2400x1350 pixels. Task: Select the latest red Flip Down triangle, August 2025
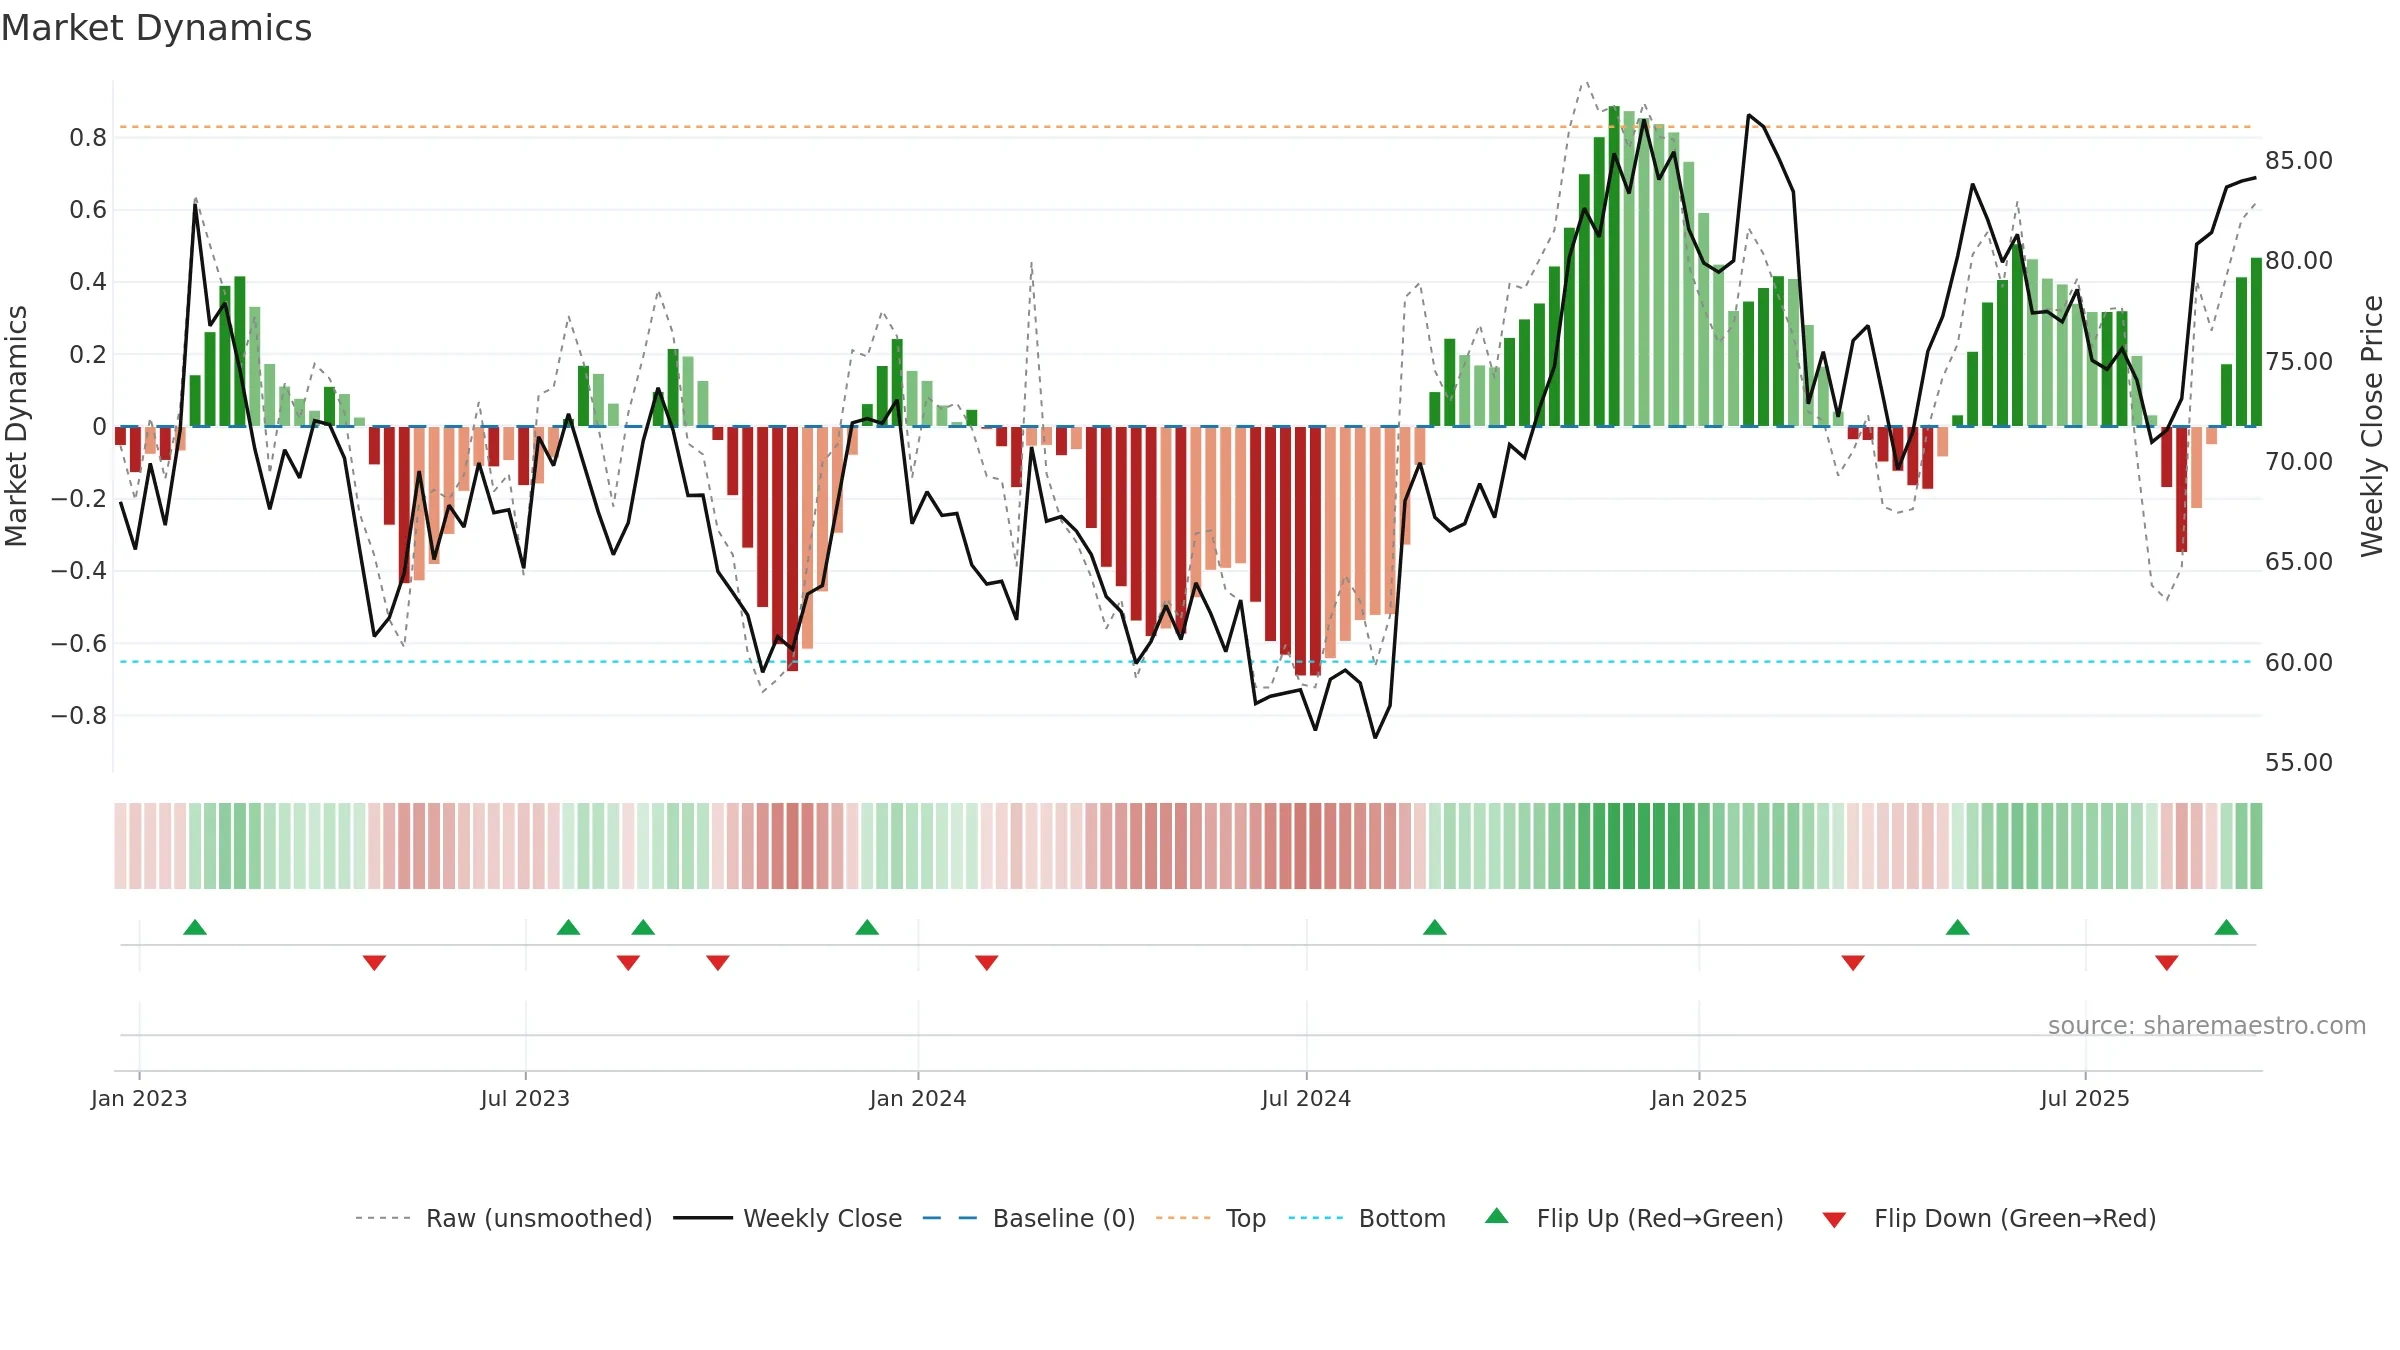coord(2167,963)
